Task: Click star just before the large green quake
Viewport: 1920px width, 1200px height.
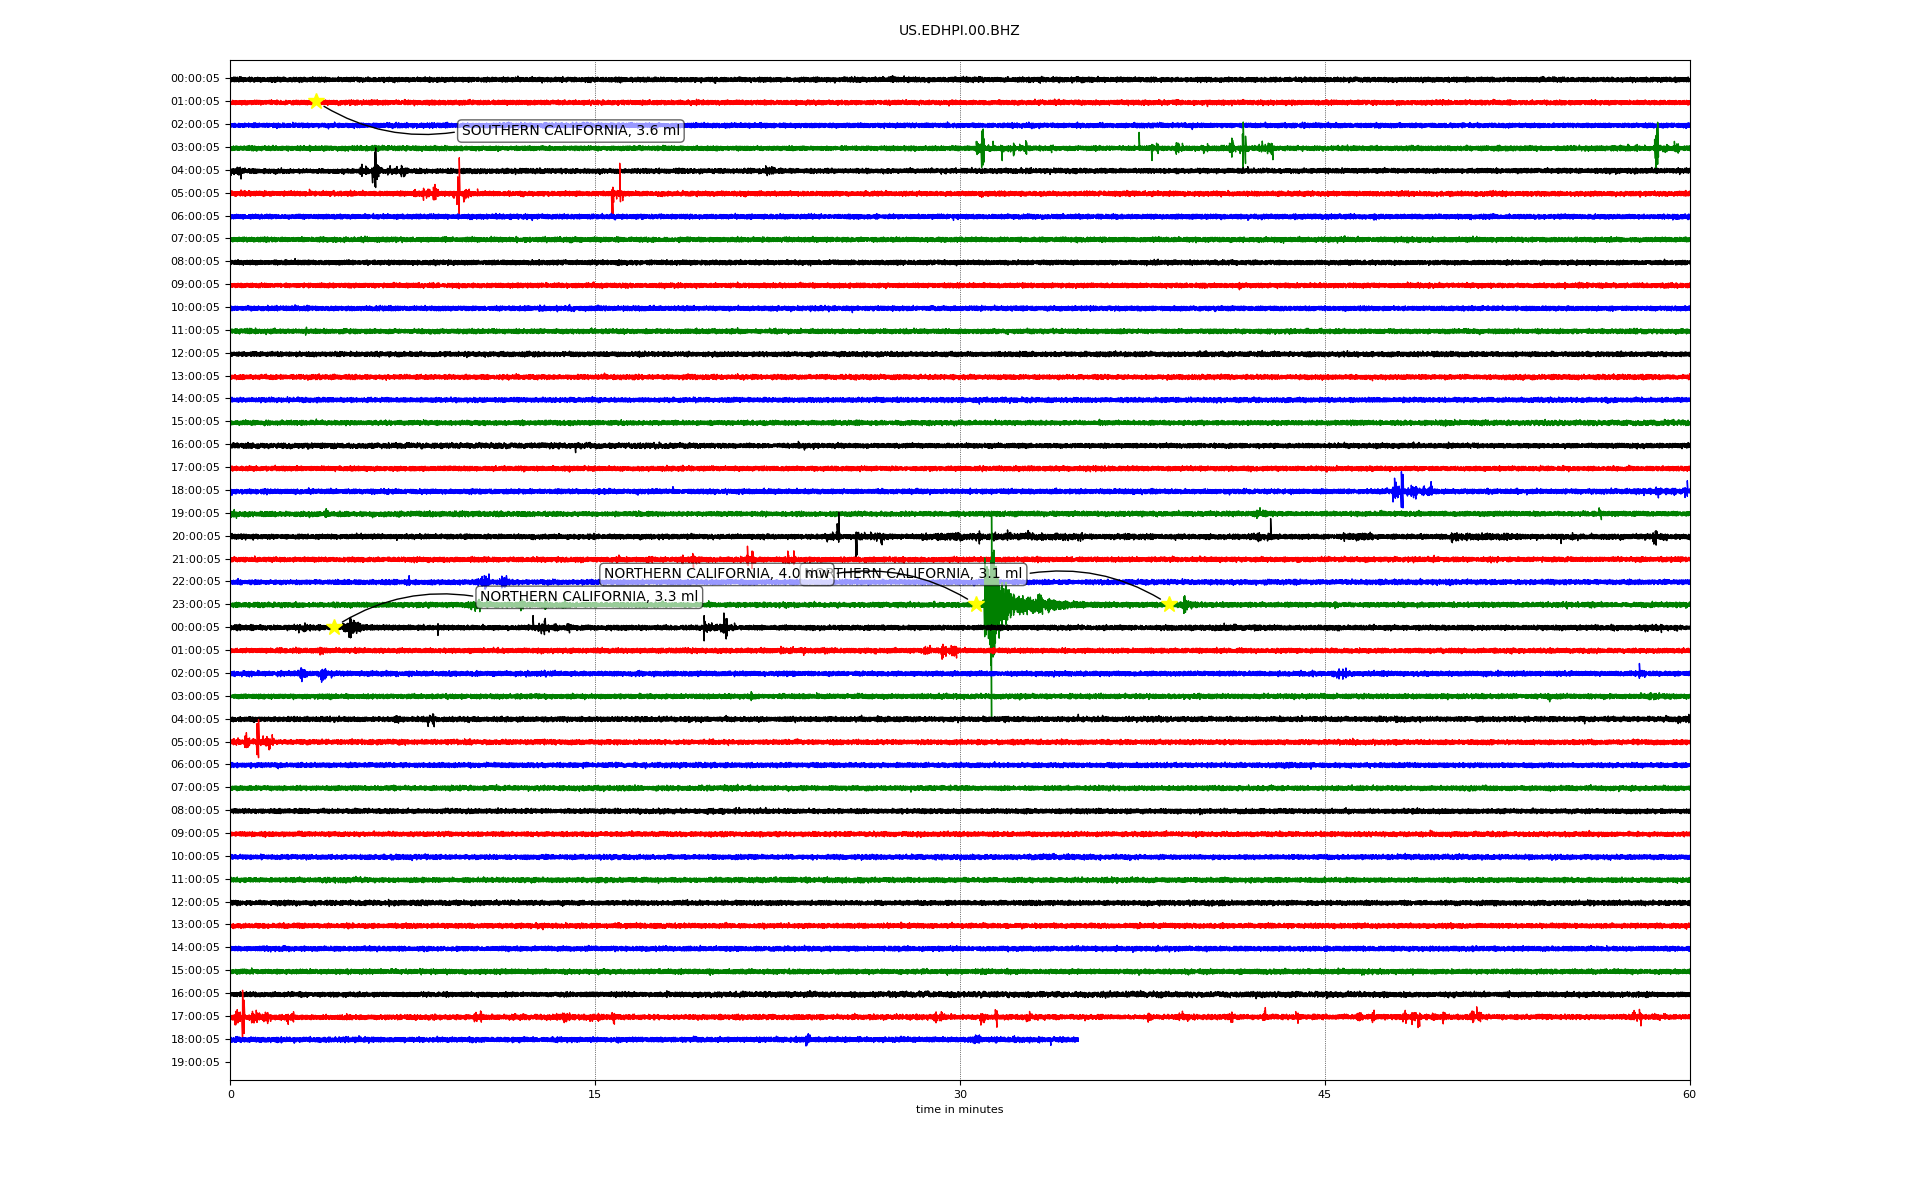Action: [x=976, y=604]
